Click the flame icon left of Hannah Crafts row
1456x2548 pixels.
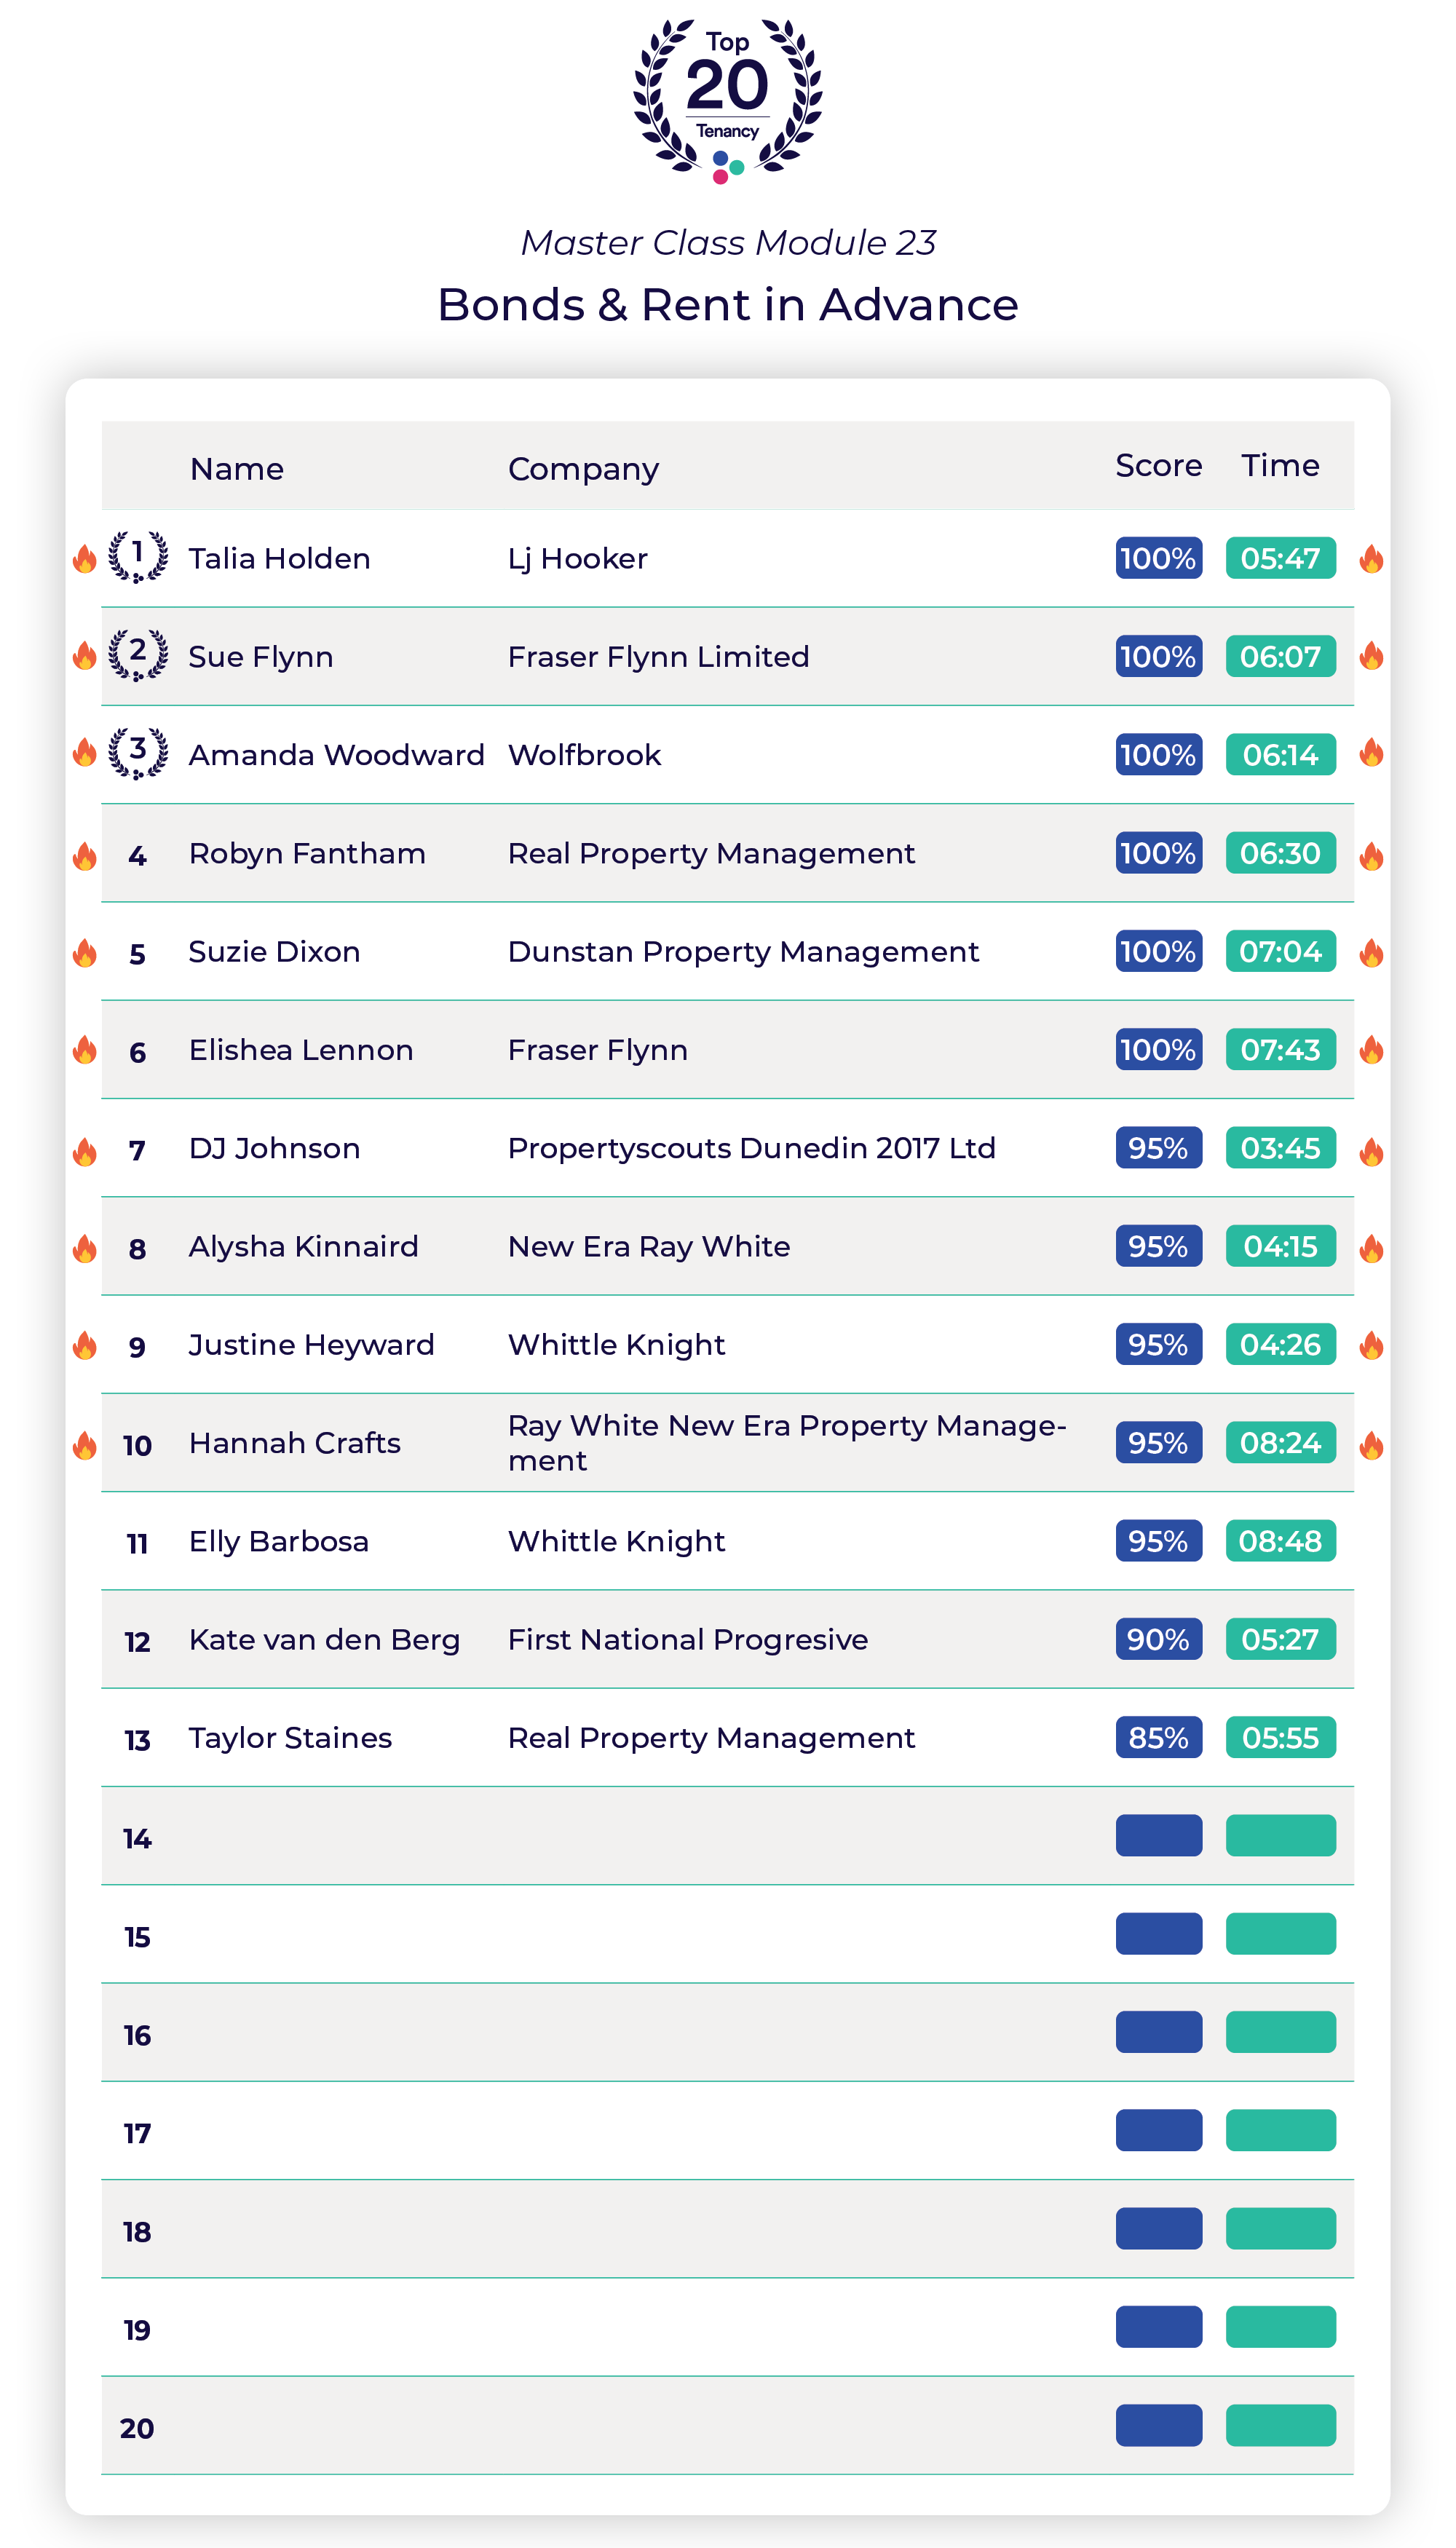tap(85, 1444)
